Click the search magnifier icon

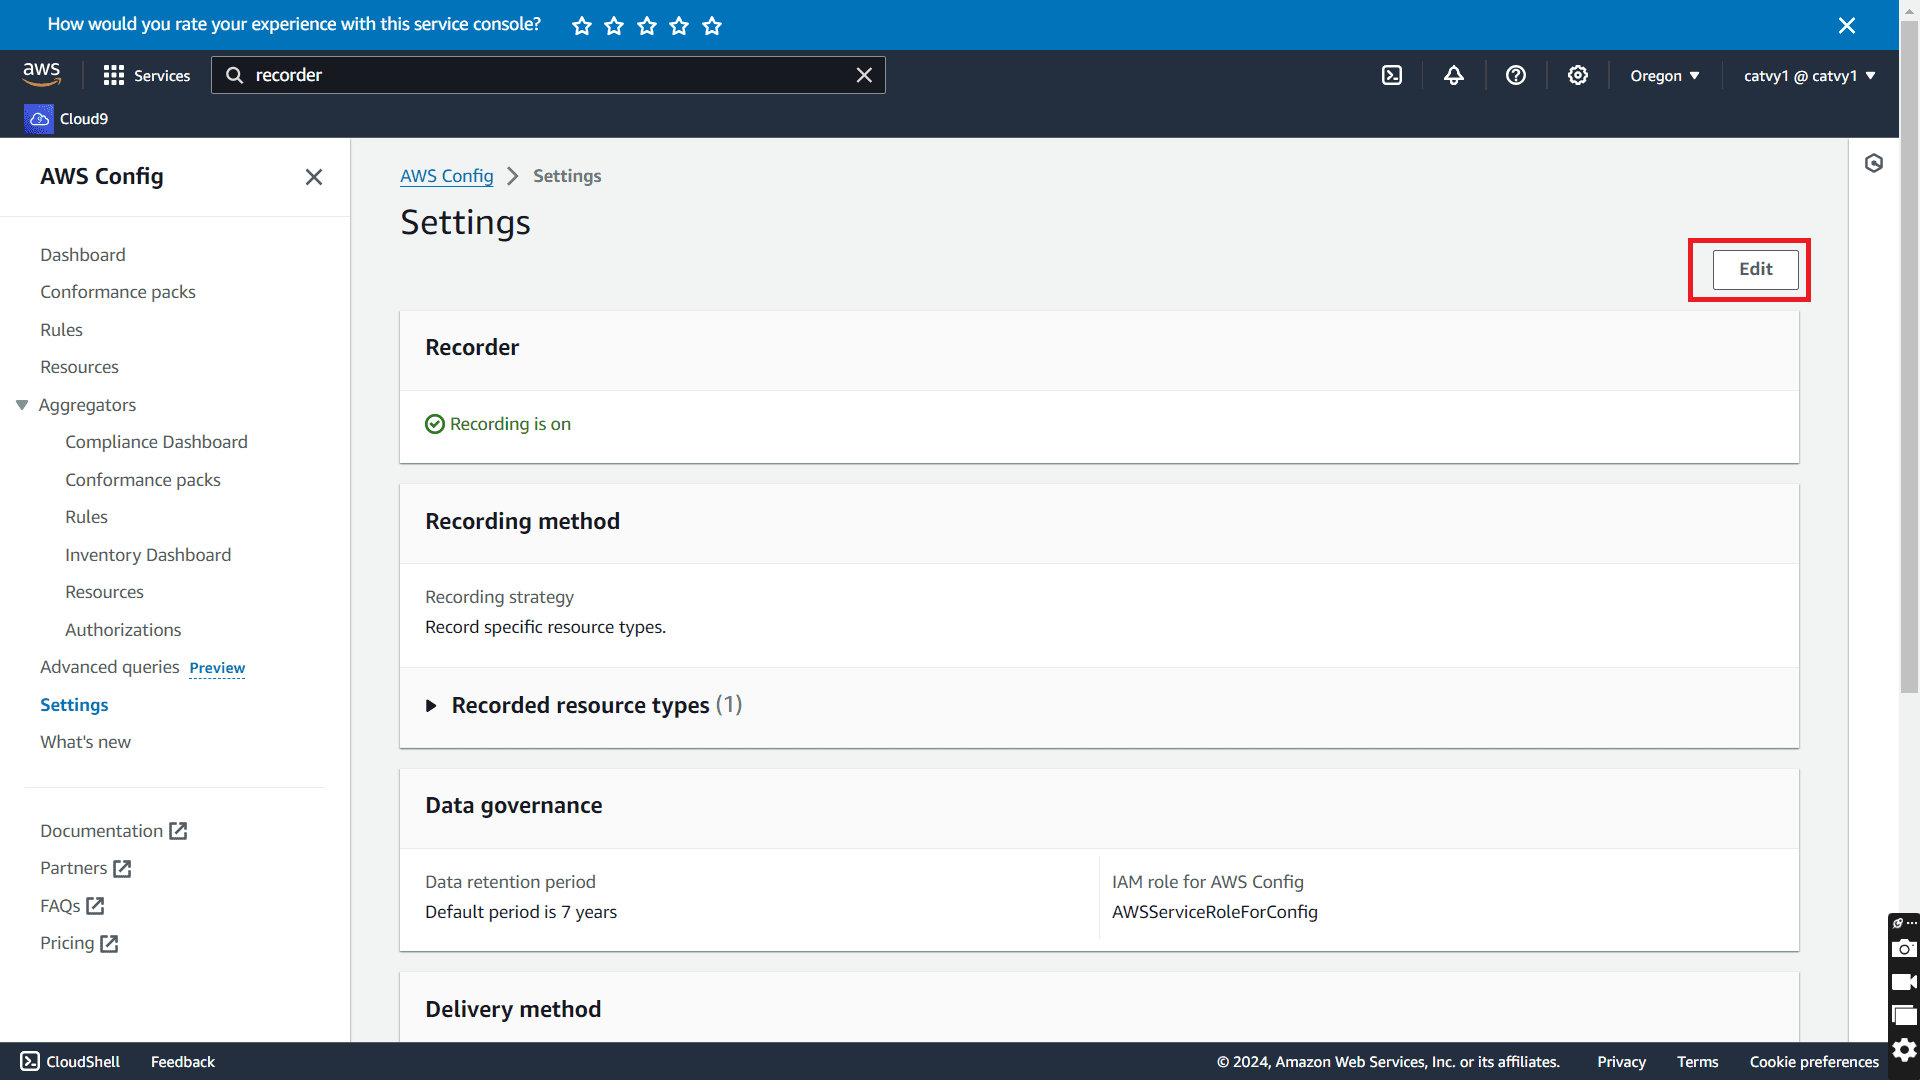point(234,75)
